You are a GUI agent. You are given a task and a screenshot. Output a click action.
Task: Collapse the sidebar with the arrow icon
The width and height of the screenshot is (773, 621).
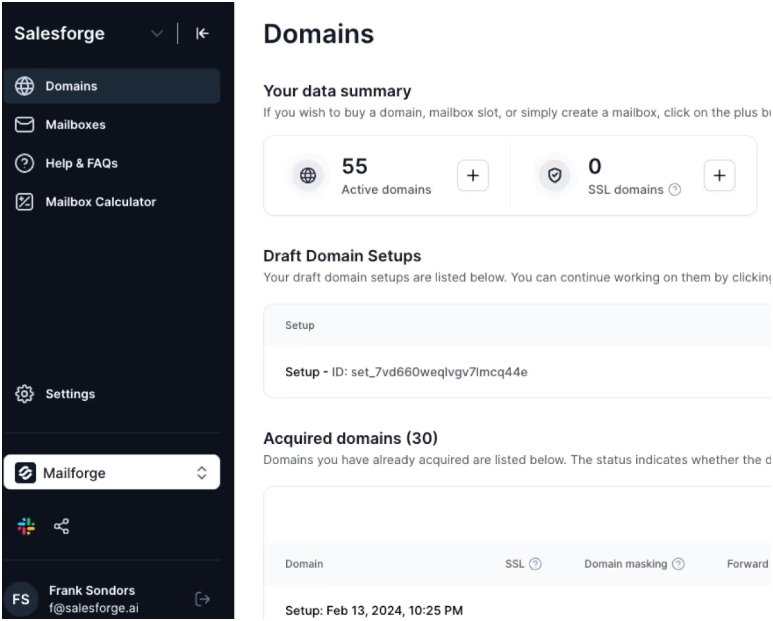point(202,34)
